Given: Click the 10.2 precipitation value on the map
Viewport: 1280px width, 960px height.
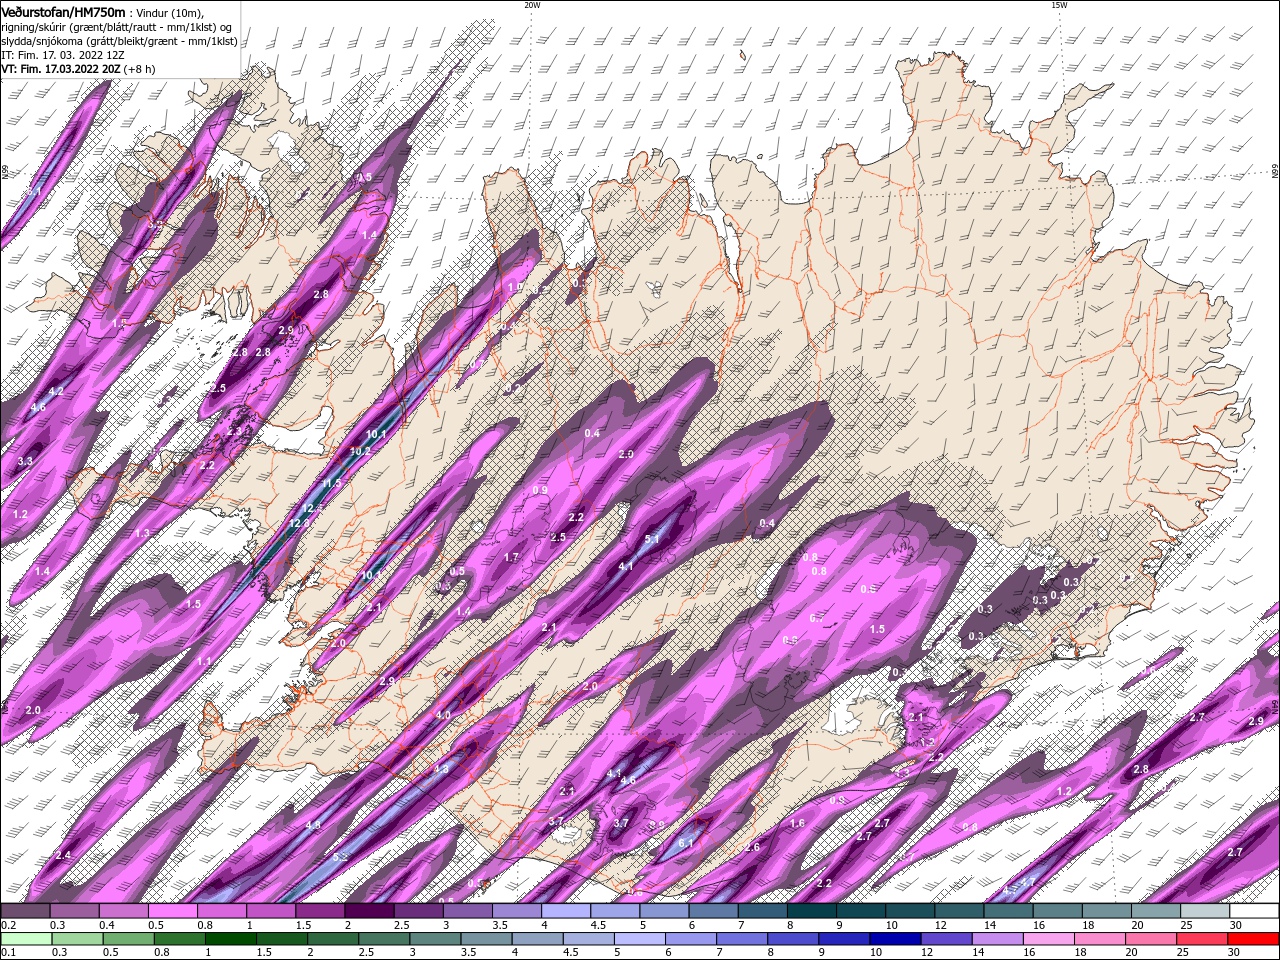Looking at the screenshot, I should click(x=360, y=451).
